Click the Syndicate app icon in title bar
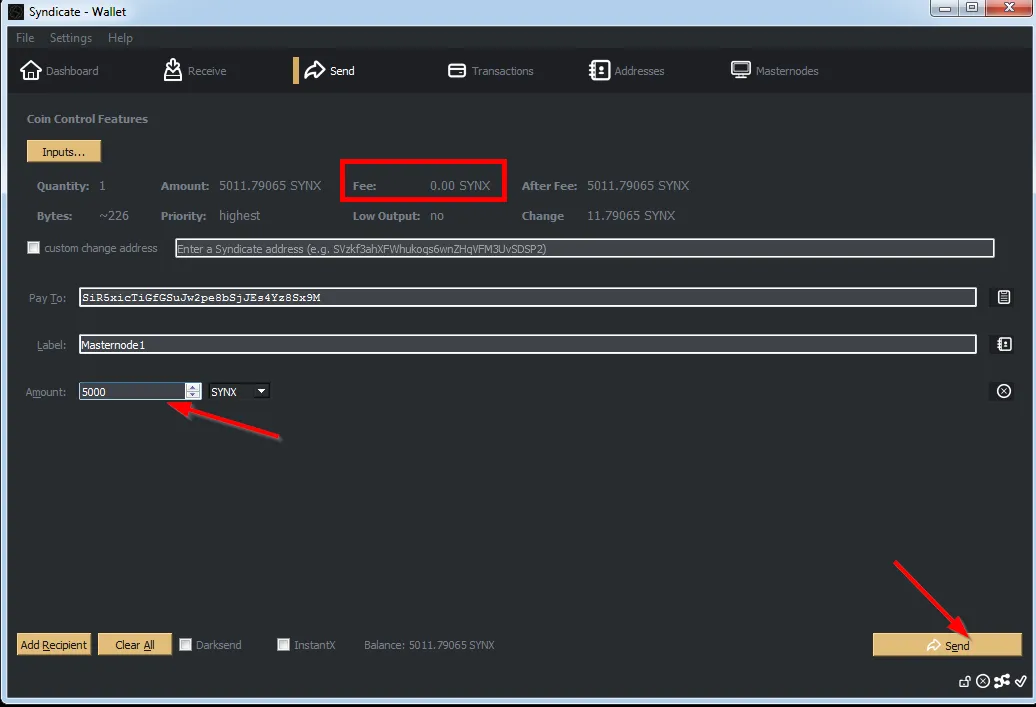 pyautogui.click(x=16, y=11)
